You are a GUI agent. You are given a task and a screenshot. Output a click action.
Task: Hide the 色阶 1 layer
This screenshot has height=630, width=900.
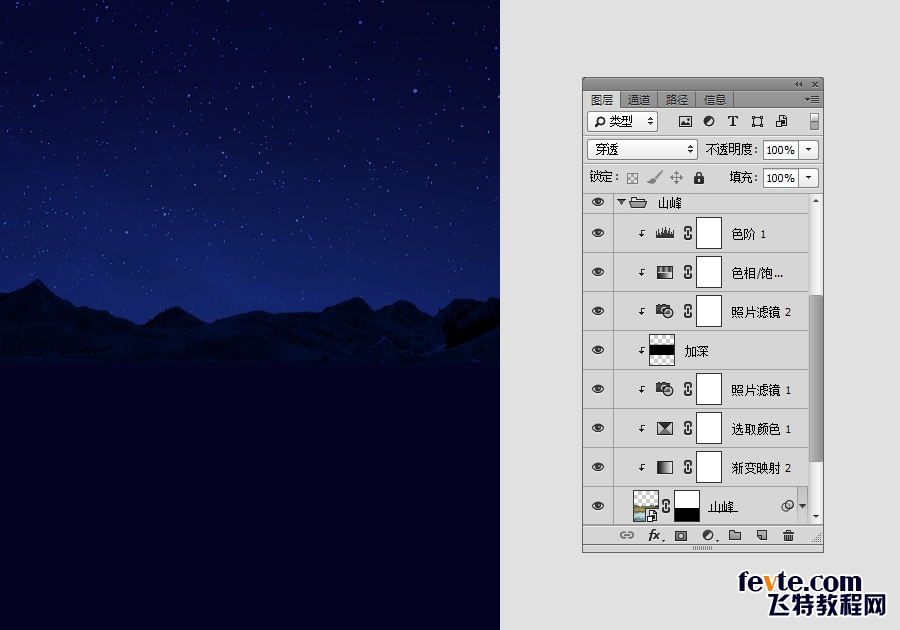pyautogui.click(x=598, y=233)
